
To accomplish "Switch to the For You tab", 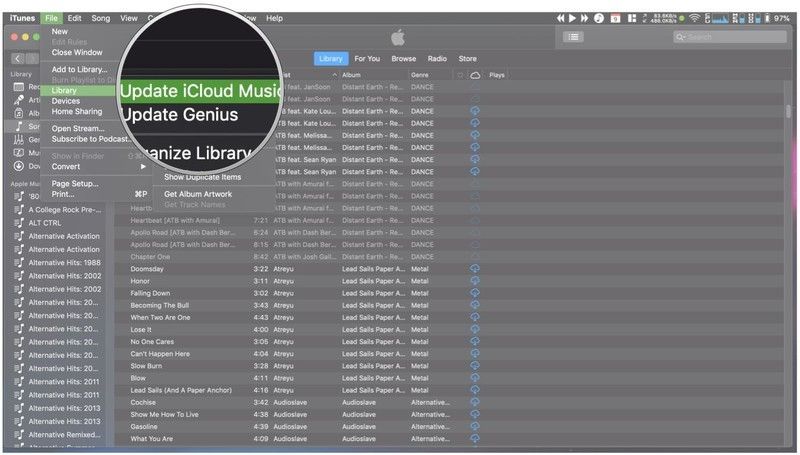I will click(x=367, y=59).
